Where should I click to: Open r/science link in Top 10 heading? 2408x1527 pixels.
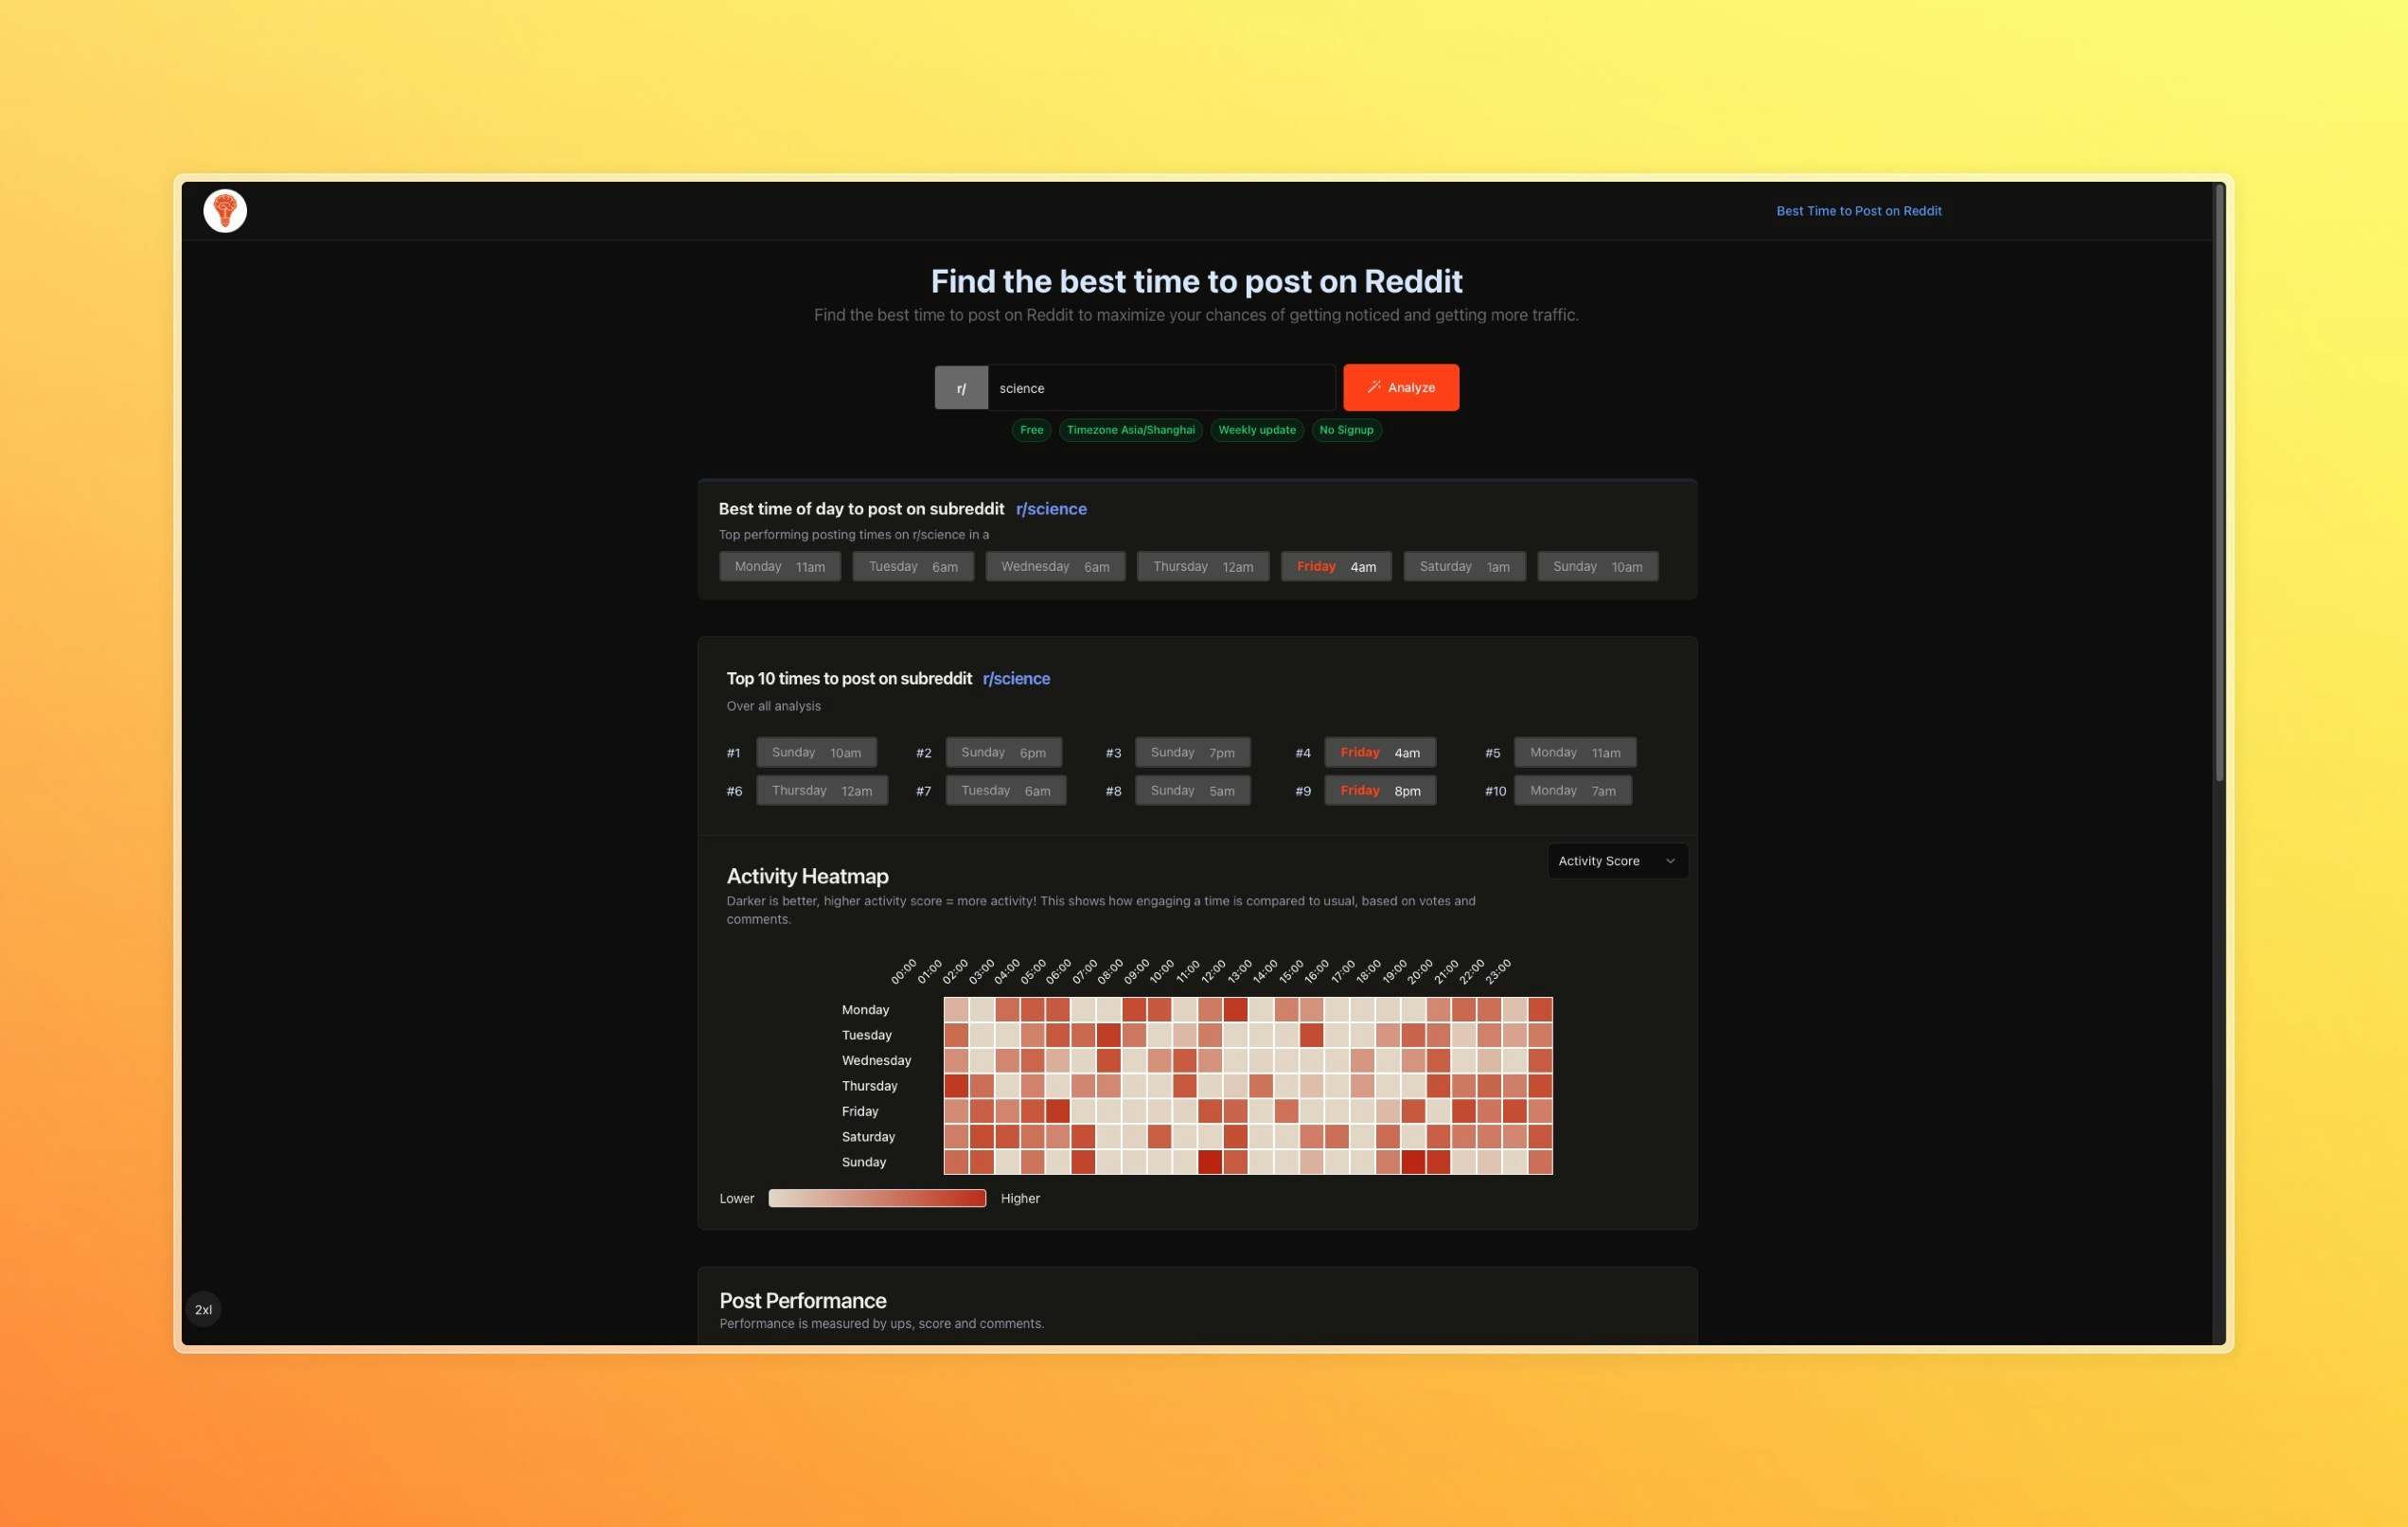[x=1016, y=679]
